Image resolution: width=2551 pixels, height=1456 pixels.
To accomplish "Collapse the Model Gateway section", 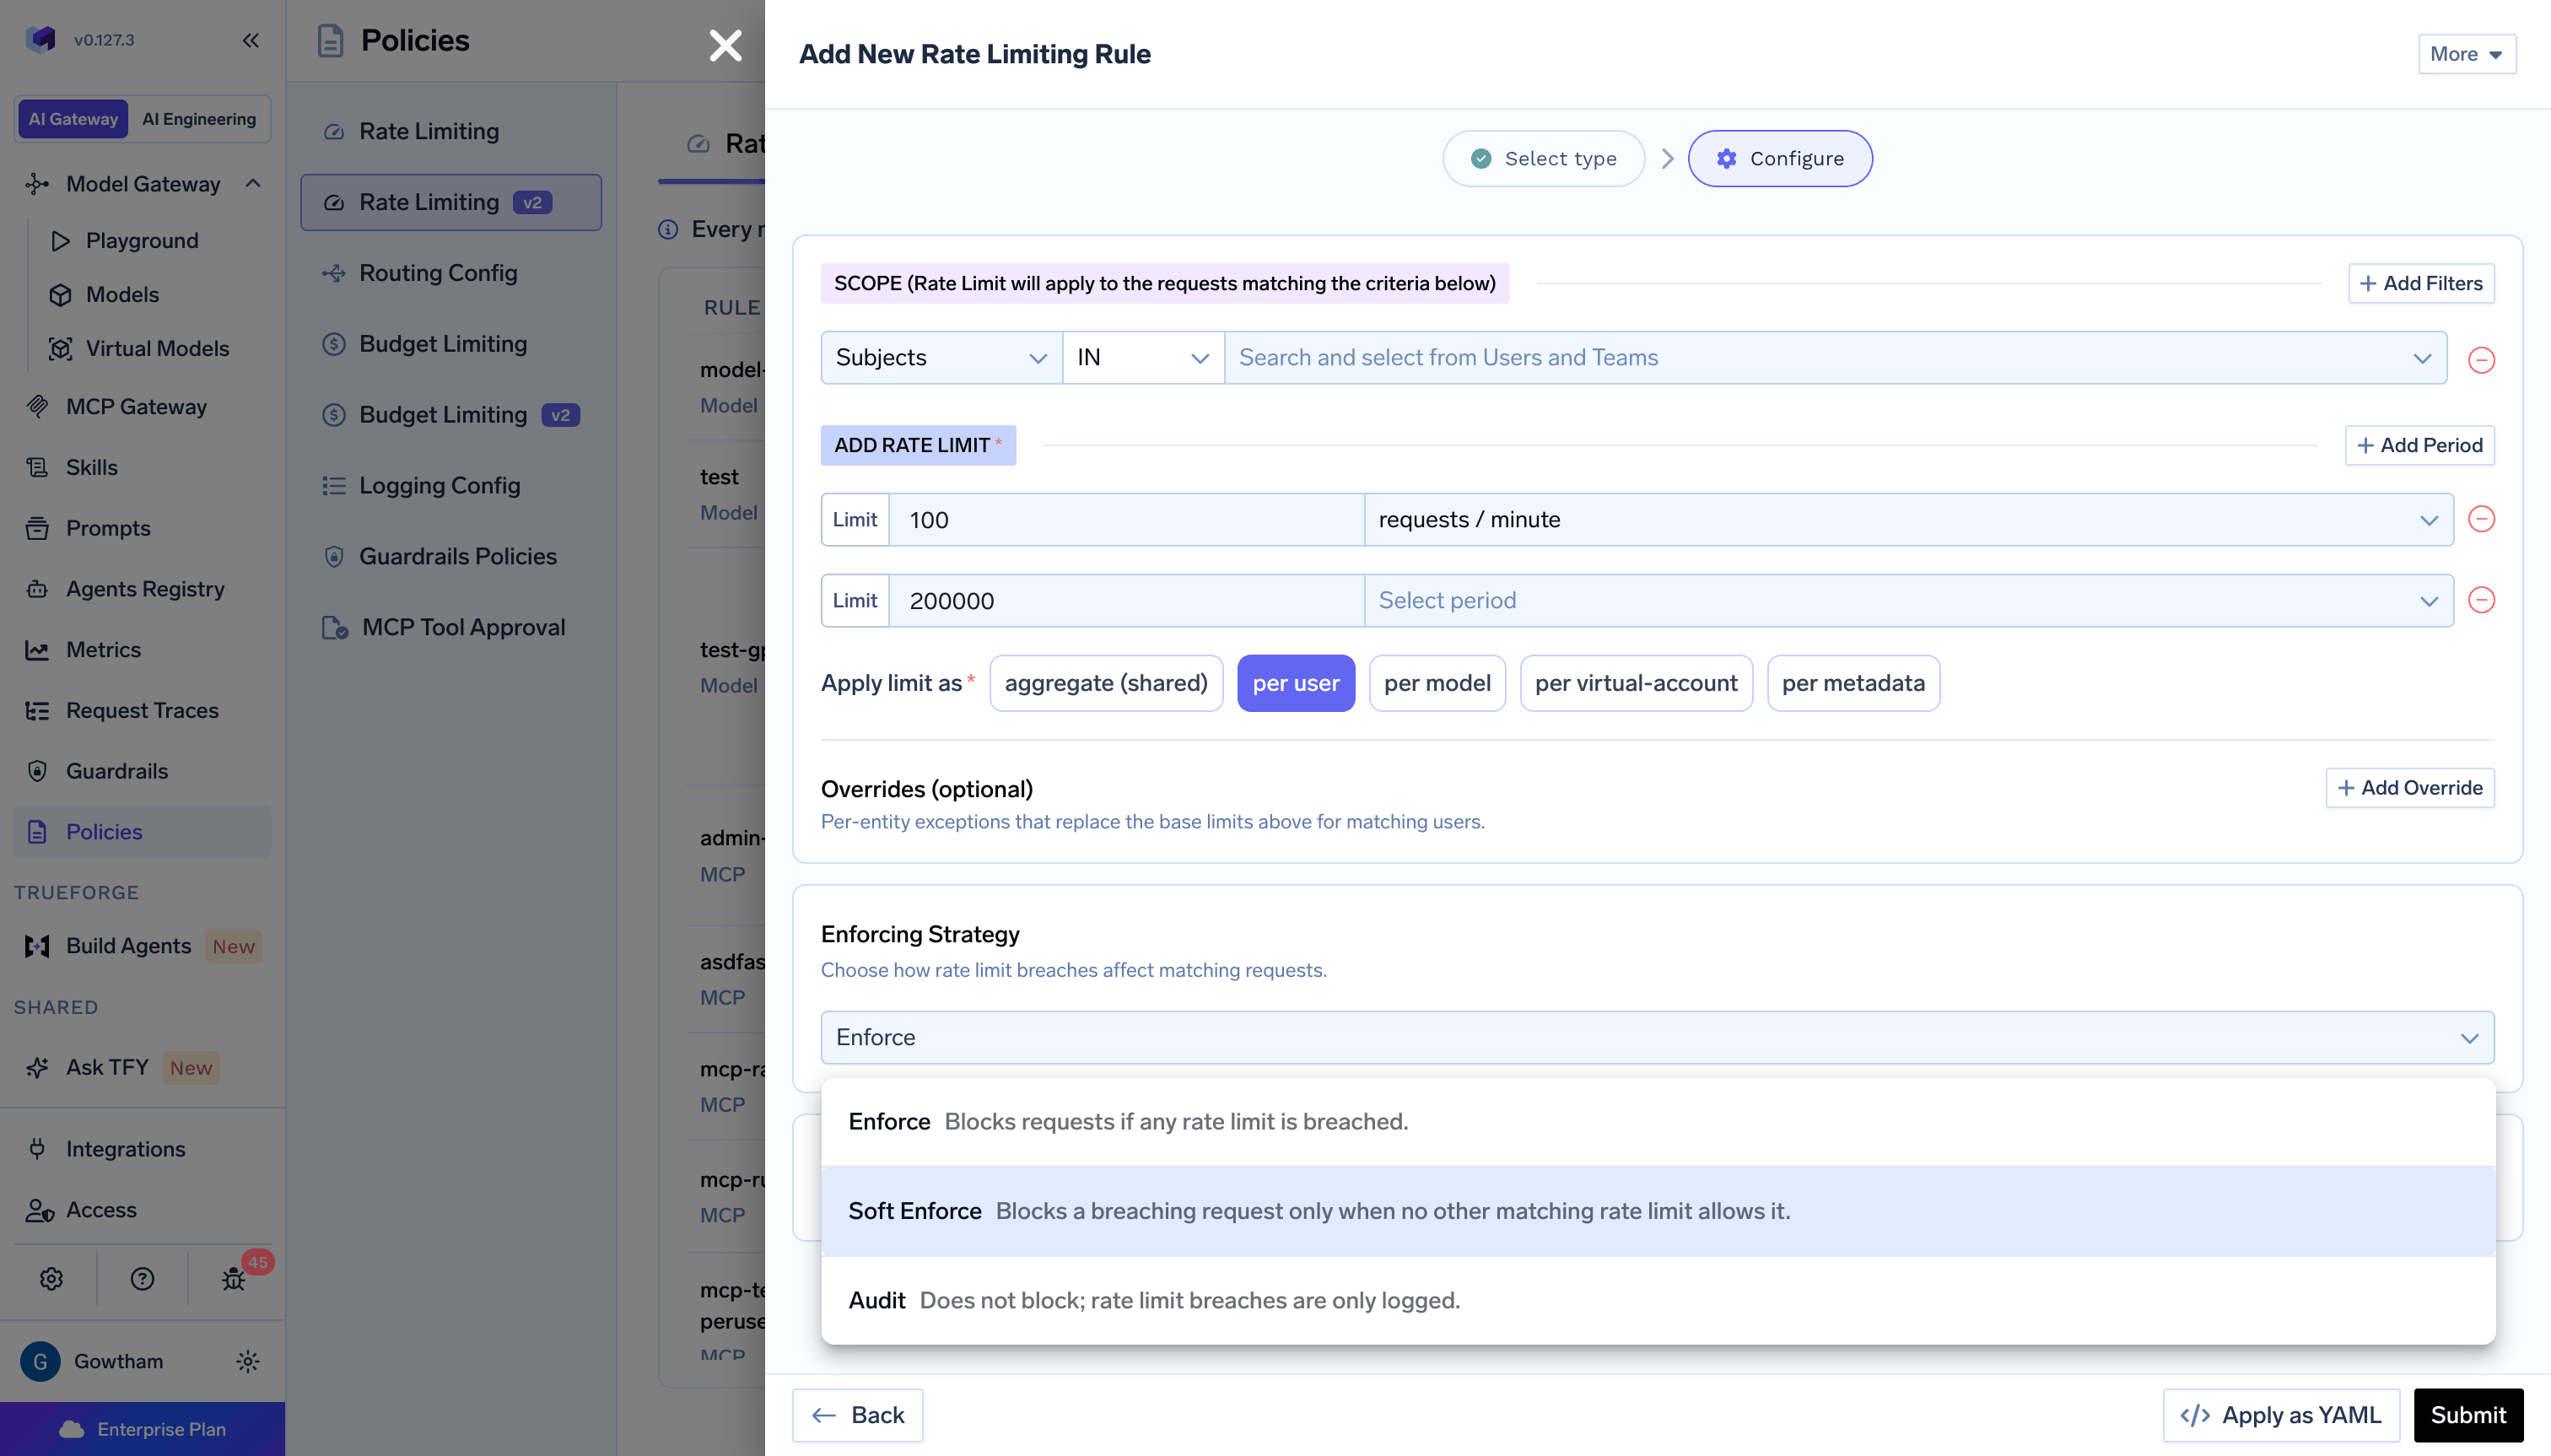I will pos(253,184).
